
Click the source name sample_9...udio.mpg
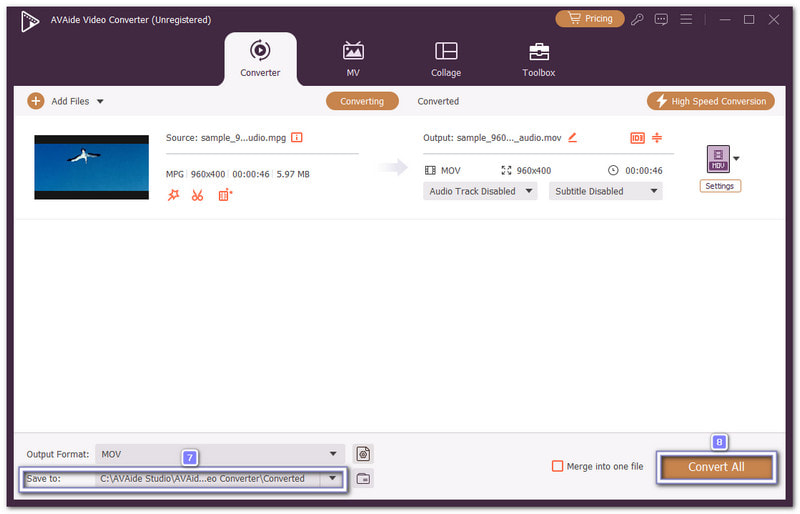tap(243, 138)
